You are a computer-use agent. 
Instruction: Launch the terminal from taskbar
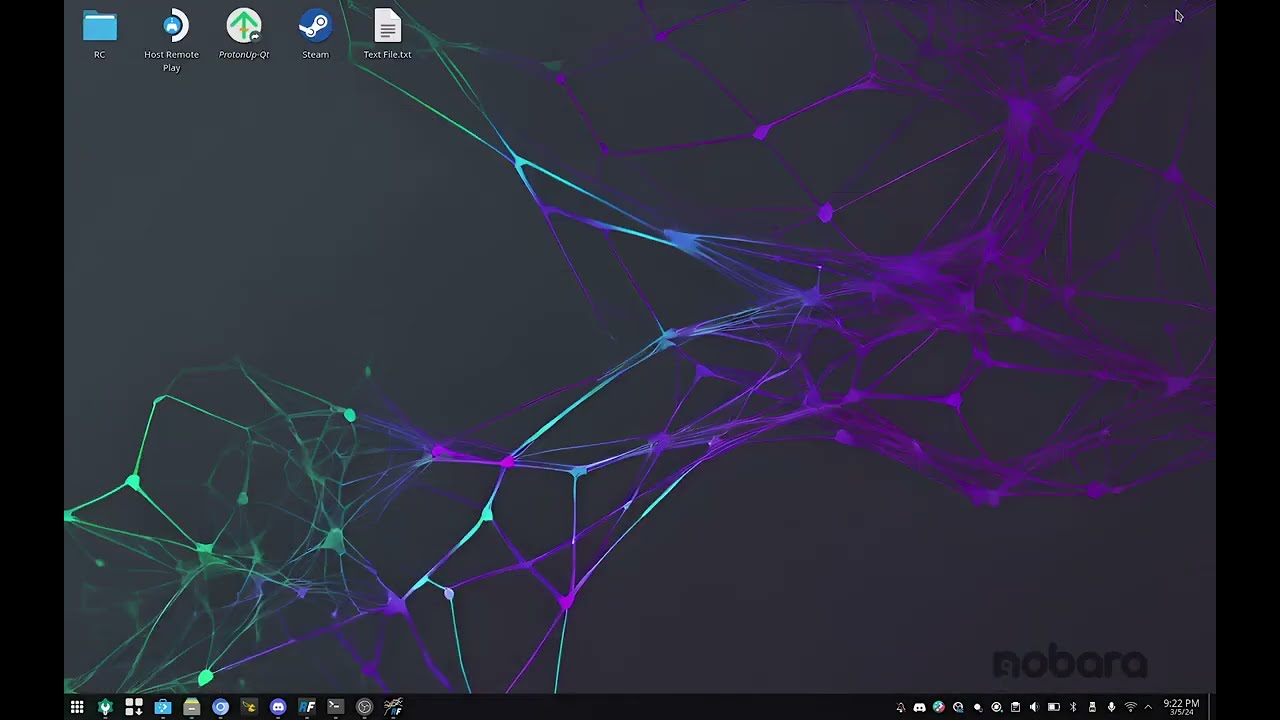point(336,707)
